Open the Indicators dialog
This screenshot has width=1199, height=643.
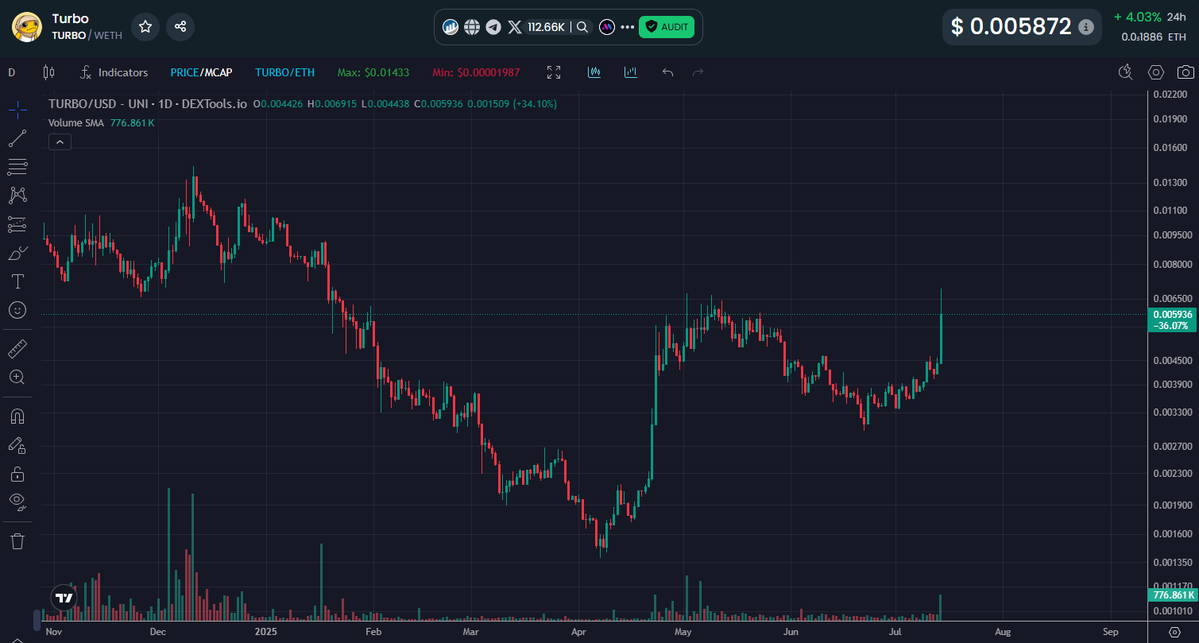tap(114, 73)
